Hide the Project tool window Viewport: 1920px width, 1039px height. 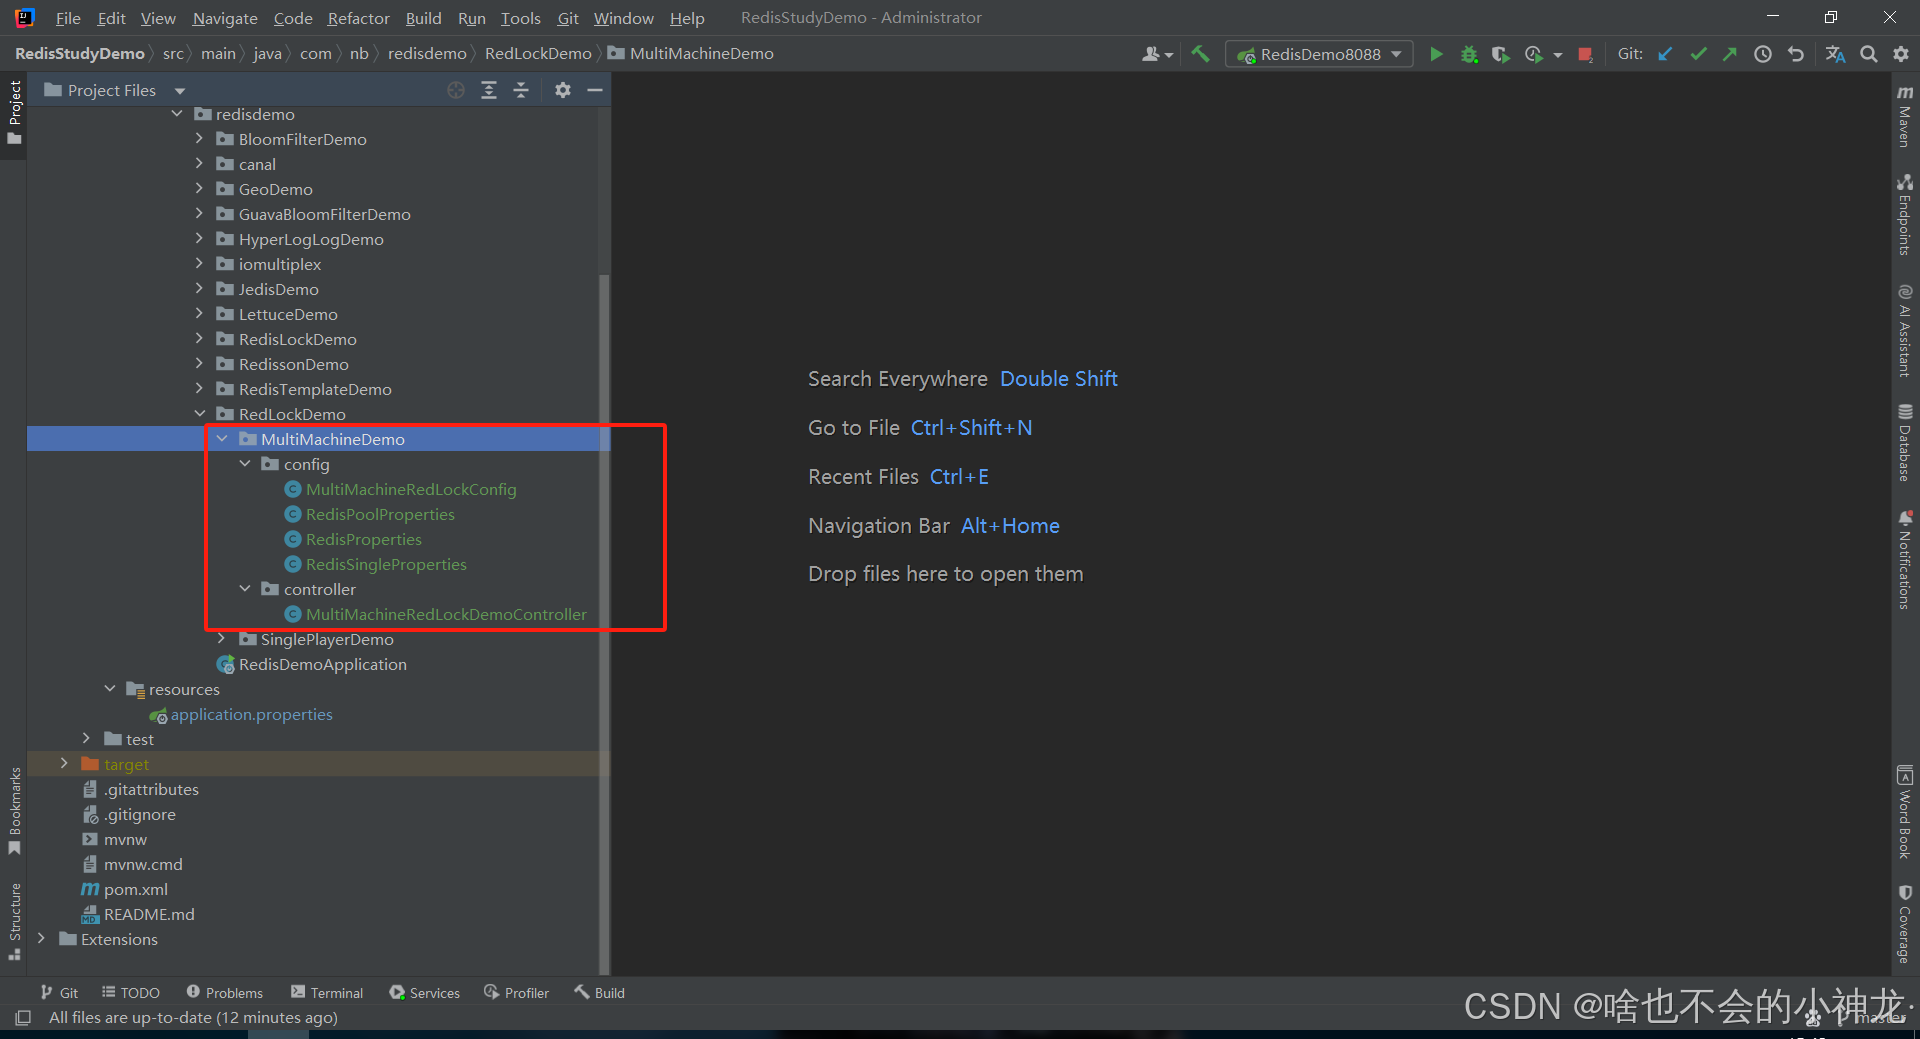click(x=595, y=90)
